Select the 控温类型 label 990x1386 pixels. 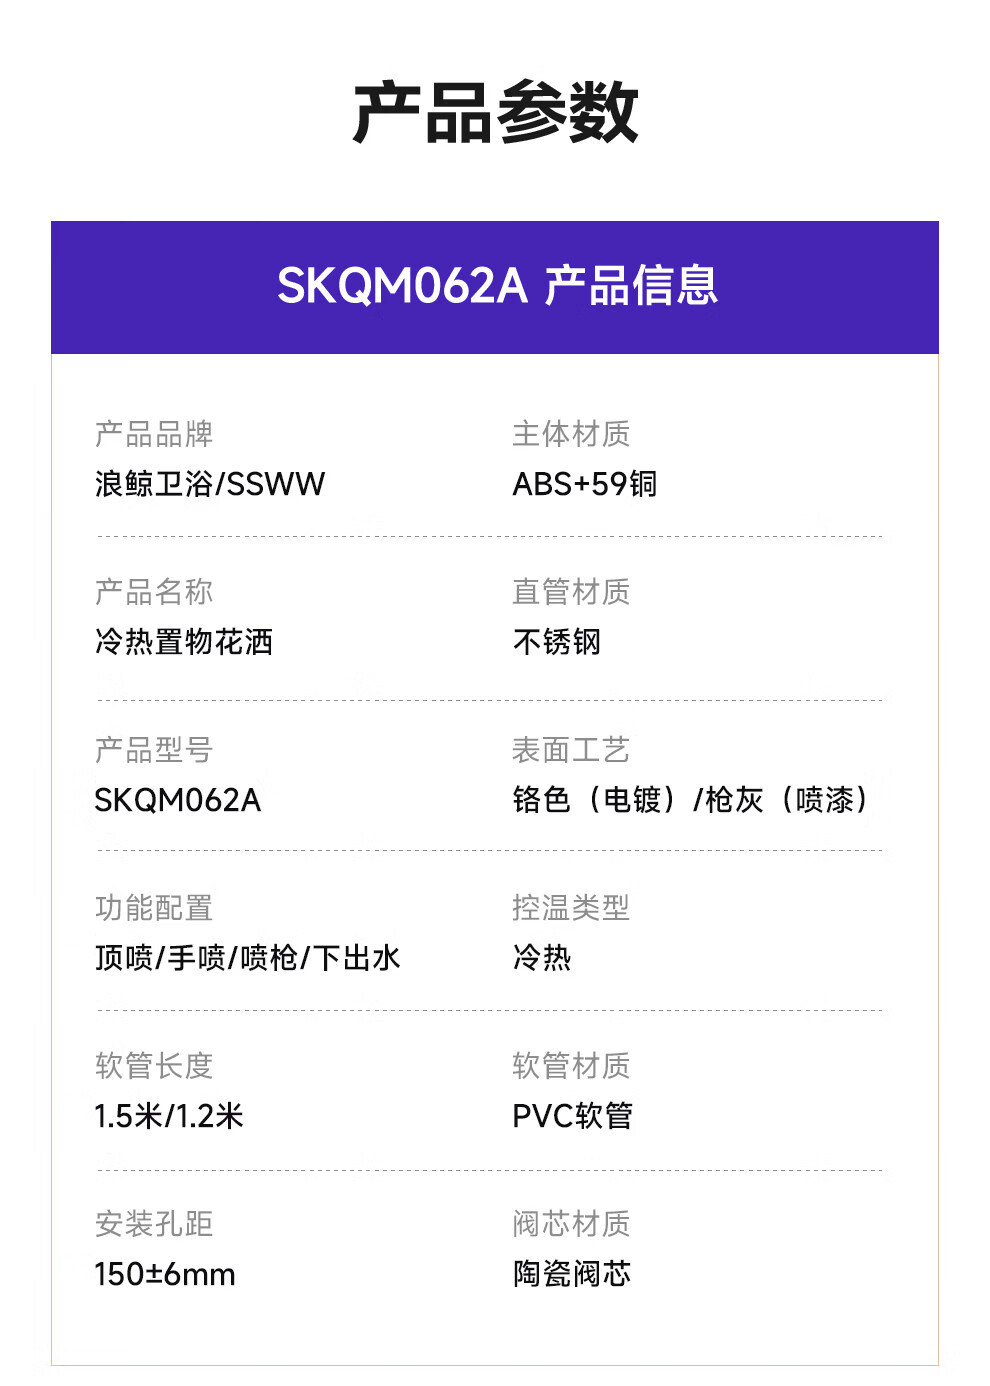(x=571, y=908)
